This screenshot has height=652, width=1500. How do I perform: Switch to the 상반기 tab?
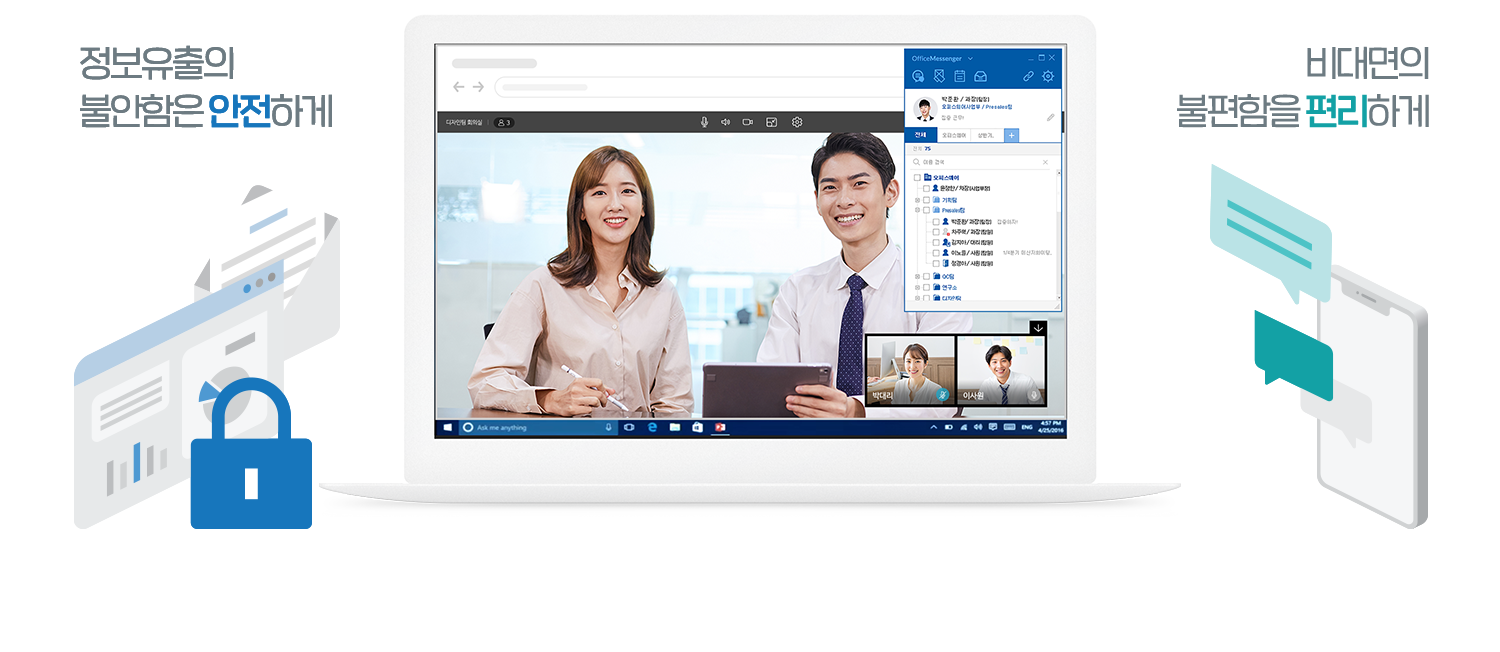click(987, 135)
